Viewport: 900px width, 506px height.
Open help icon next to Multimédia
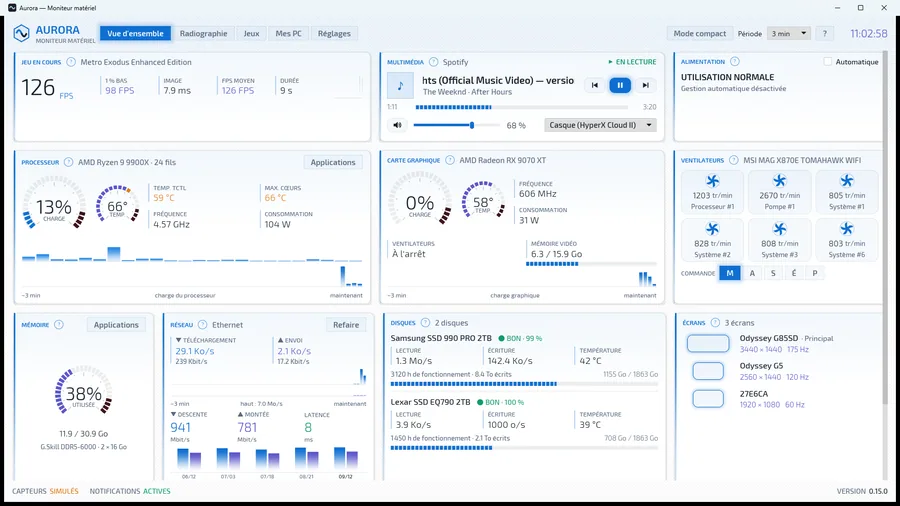tap(433, 62)
